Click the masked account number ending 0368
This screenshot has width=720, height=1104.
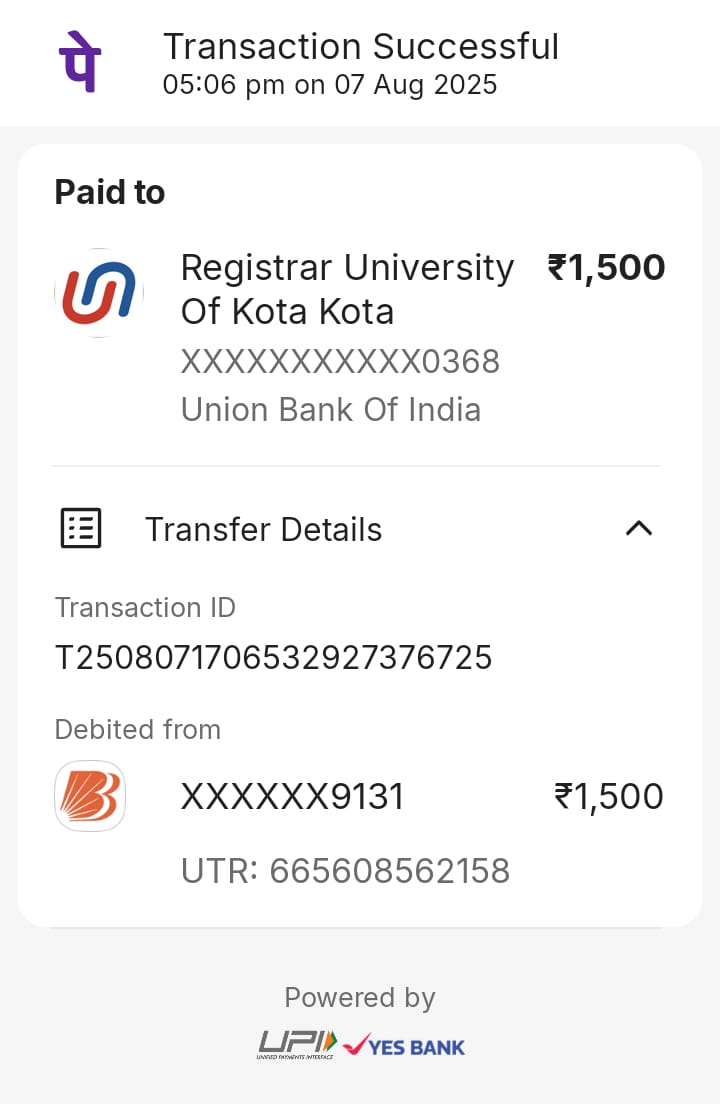[340, 361]
